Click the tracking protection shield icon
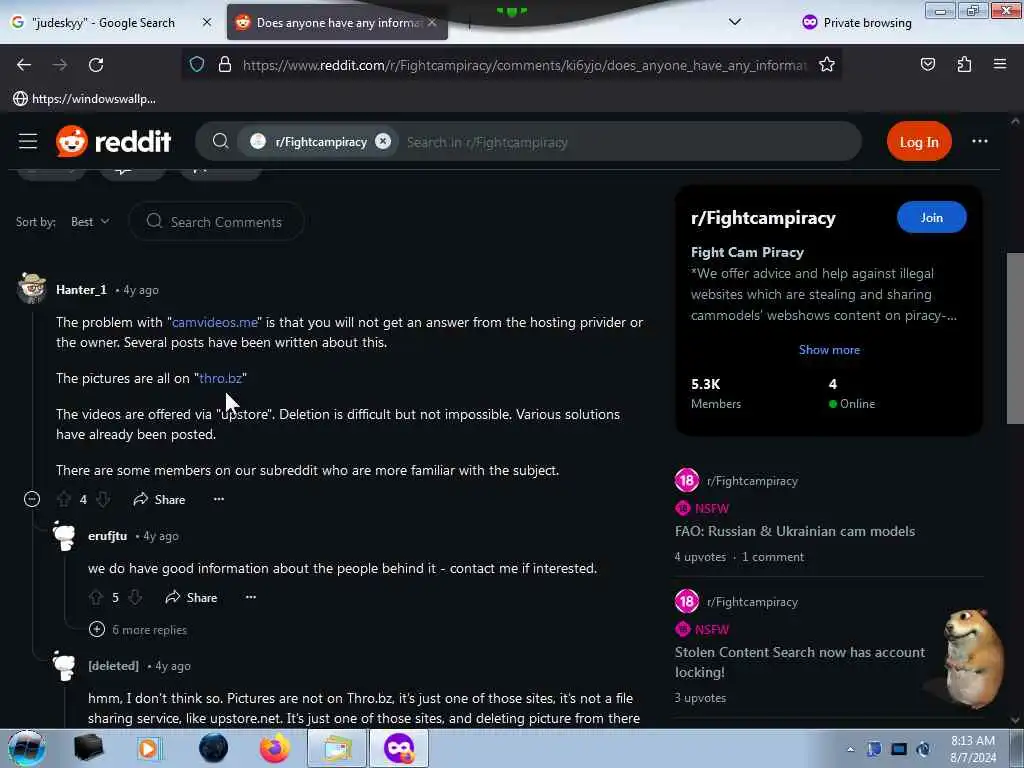Viewport: 1024px width, 768px height. point(197,64)
